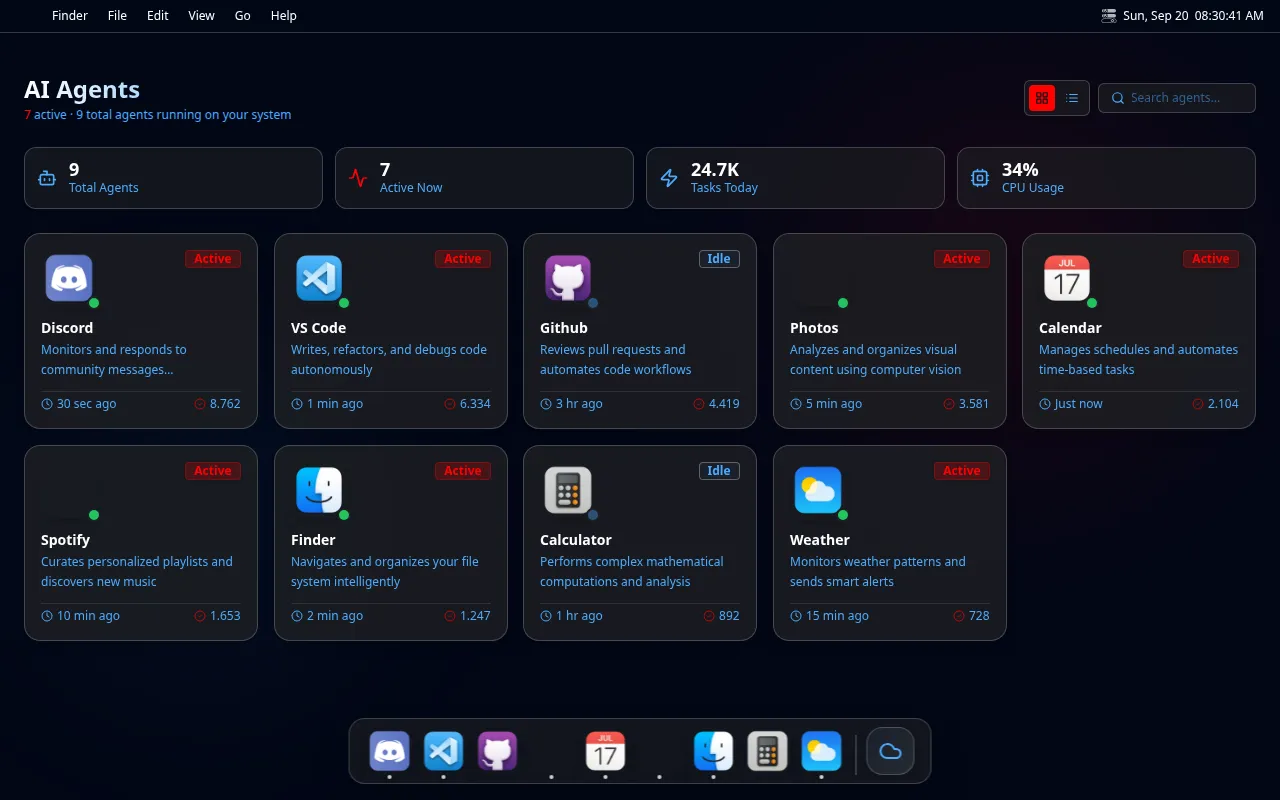
Task: Click '1 hr ago' on Calculator card
Action: 579,616
